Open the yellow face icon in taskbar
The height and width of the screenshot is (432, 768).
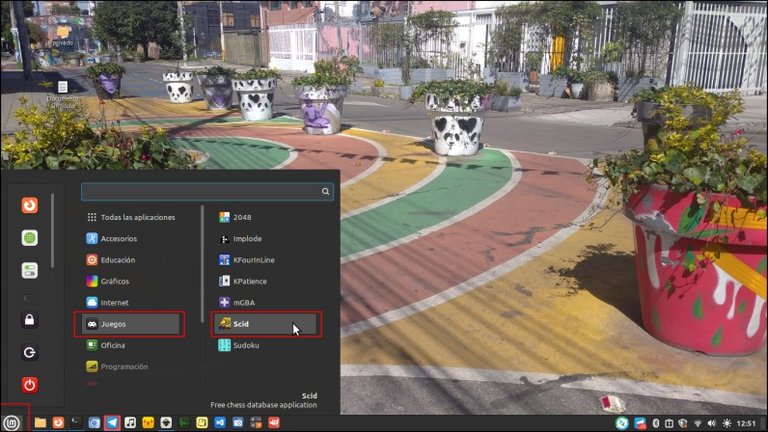(148, 423)
